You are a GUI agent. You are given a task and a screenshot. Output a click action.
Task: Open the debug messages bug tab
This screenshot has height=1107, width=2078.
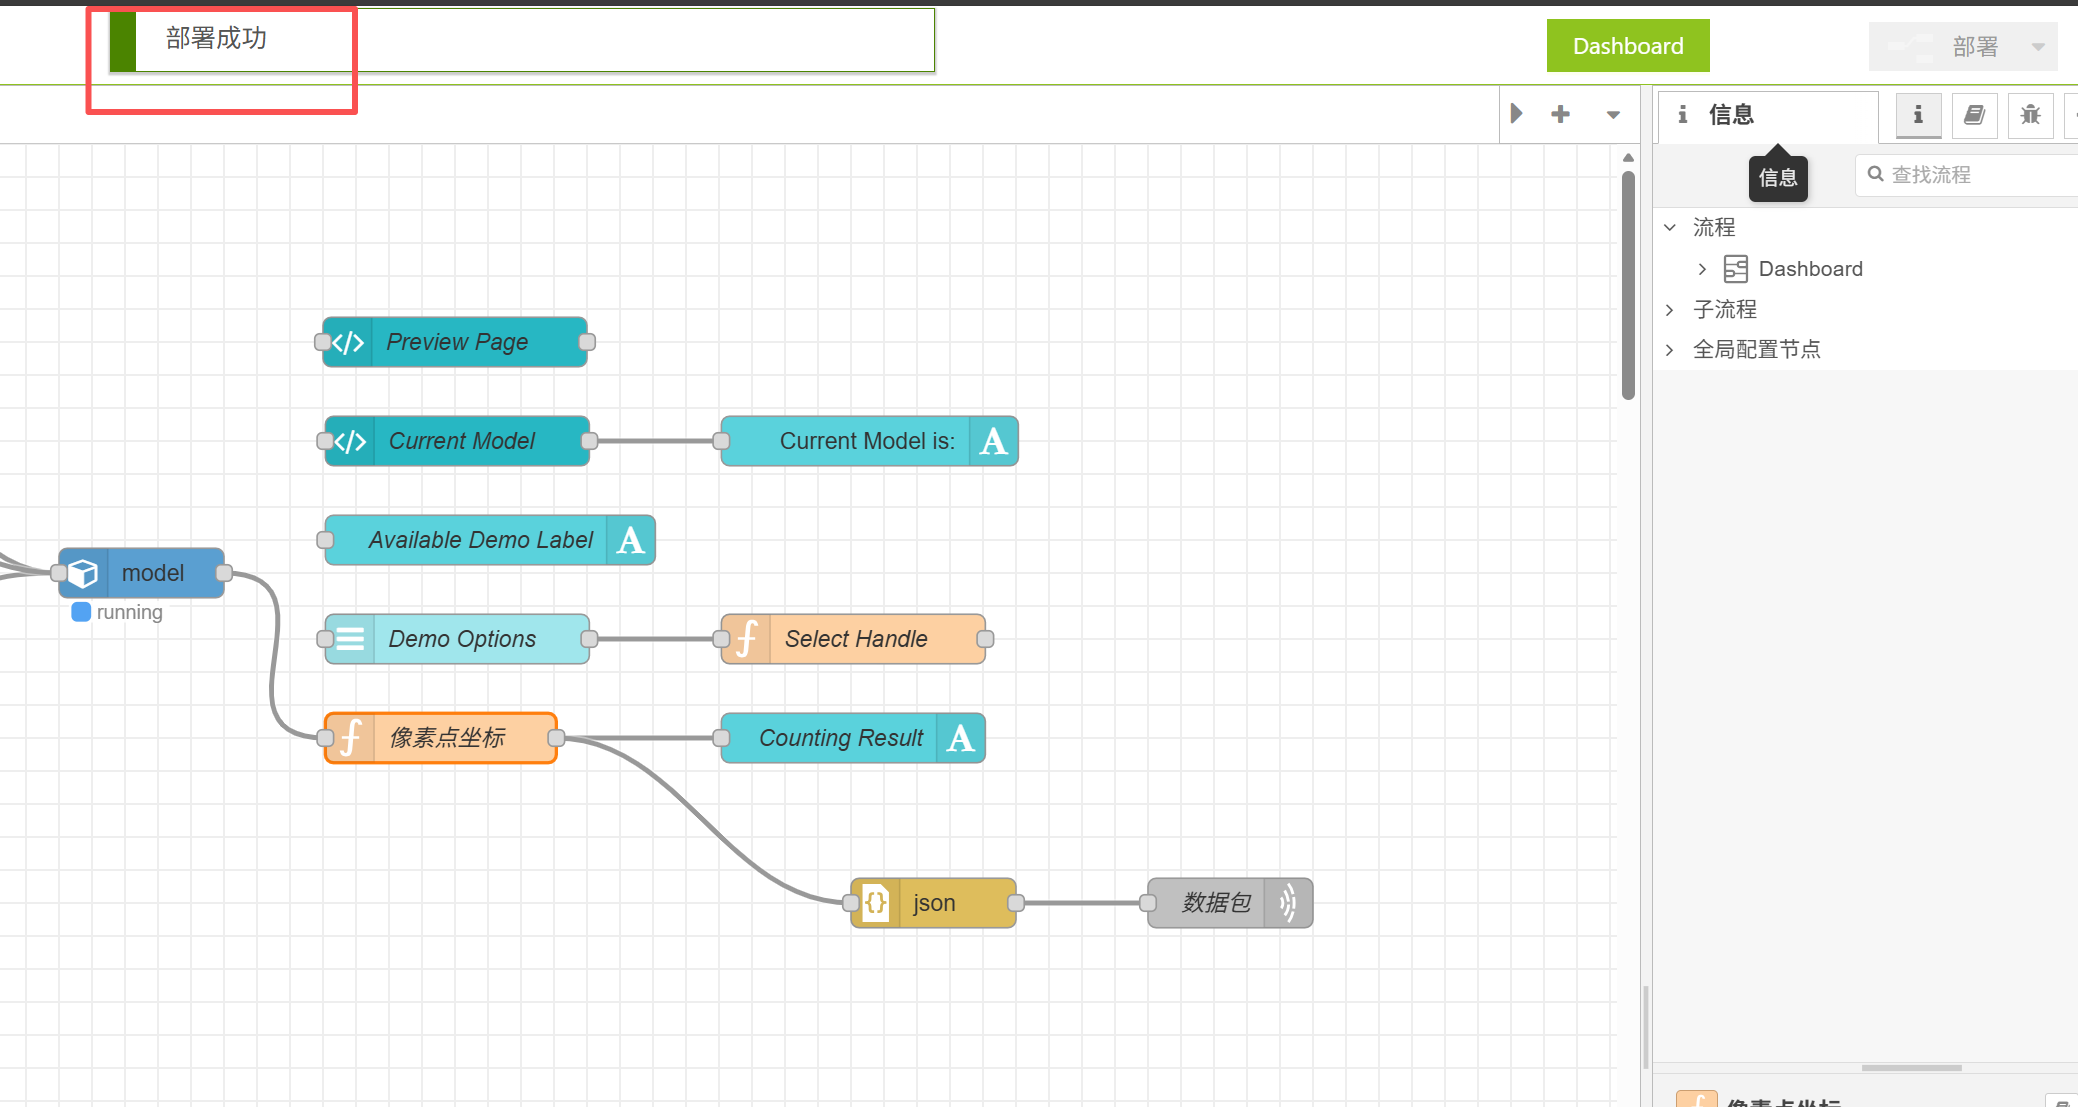[x=2030, y=115]
